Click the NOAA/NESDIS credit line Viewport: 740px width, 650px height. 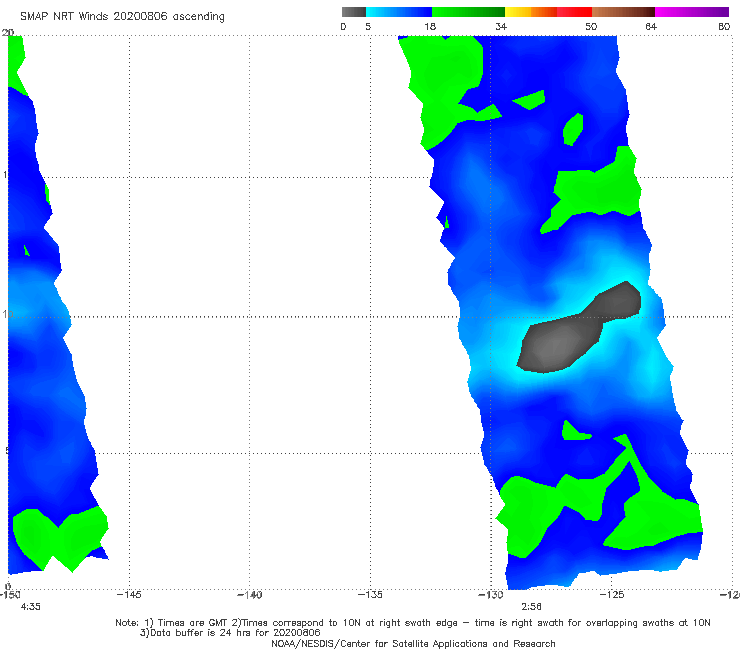click(413, 643)
